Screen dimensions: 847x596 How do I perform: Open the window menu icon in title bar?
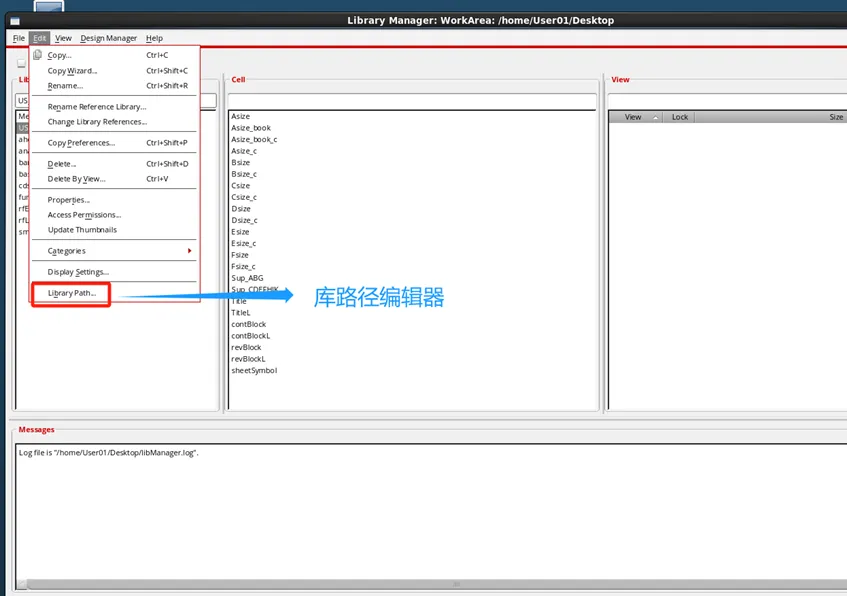(x=14, y=21)
